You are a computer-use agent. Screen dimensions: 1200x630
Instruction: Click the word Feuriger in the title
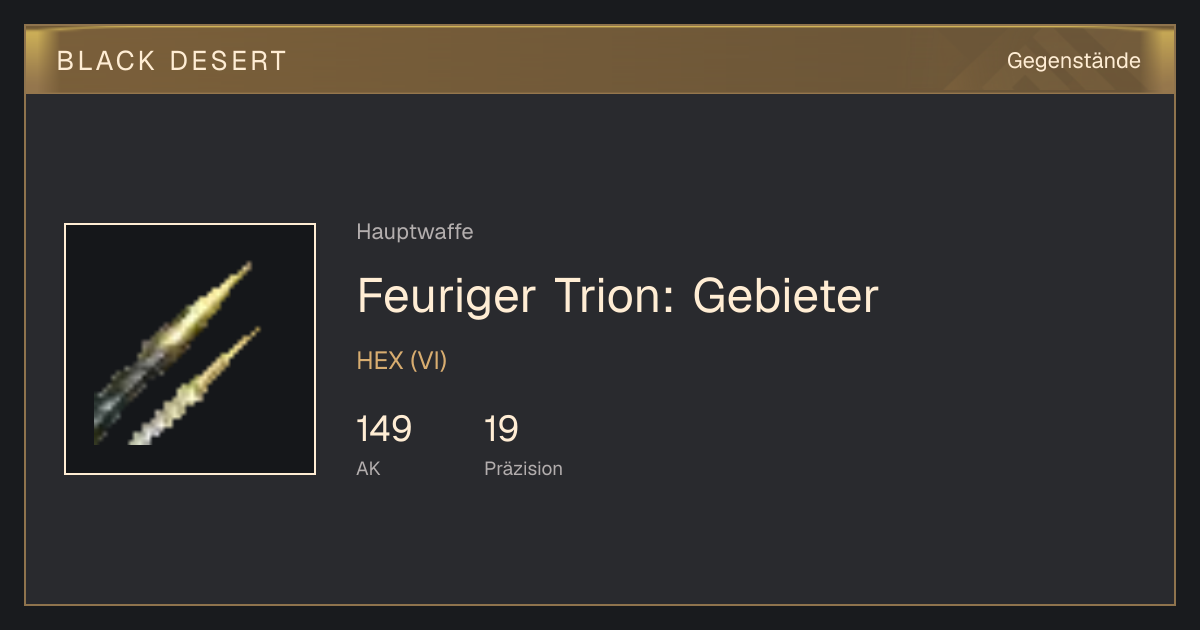pyautogui.click(x=446, y=298)
